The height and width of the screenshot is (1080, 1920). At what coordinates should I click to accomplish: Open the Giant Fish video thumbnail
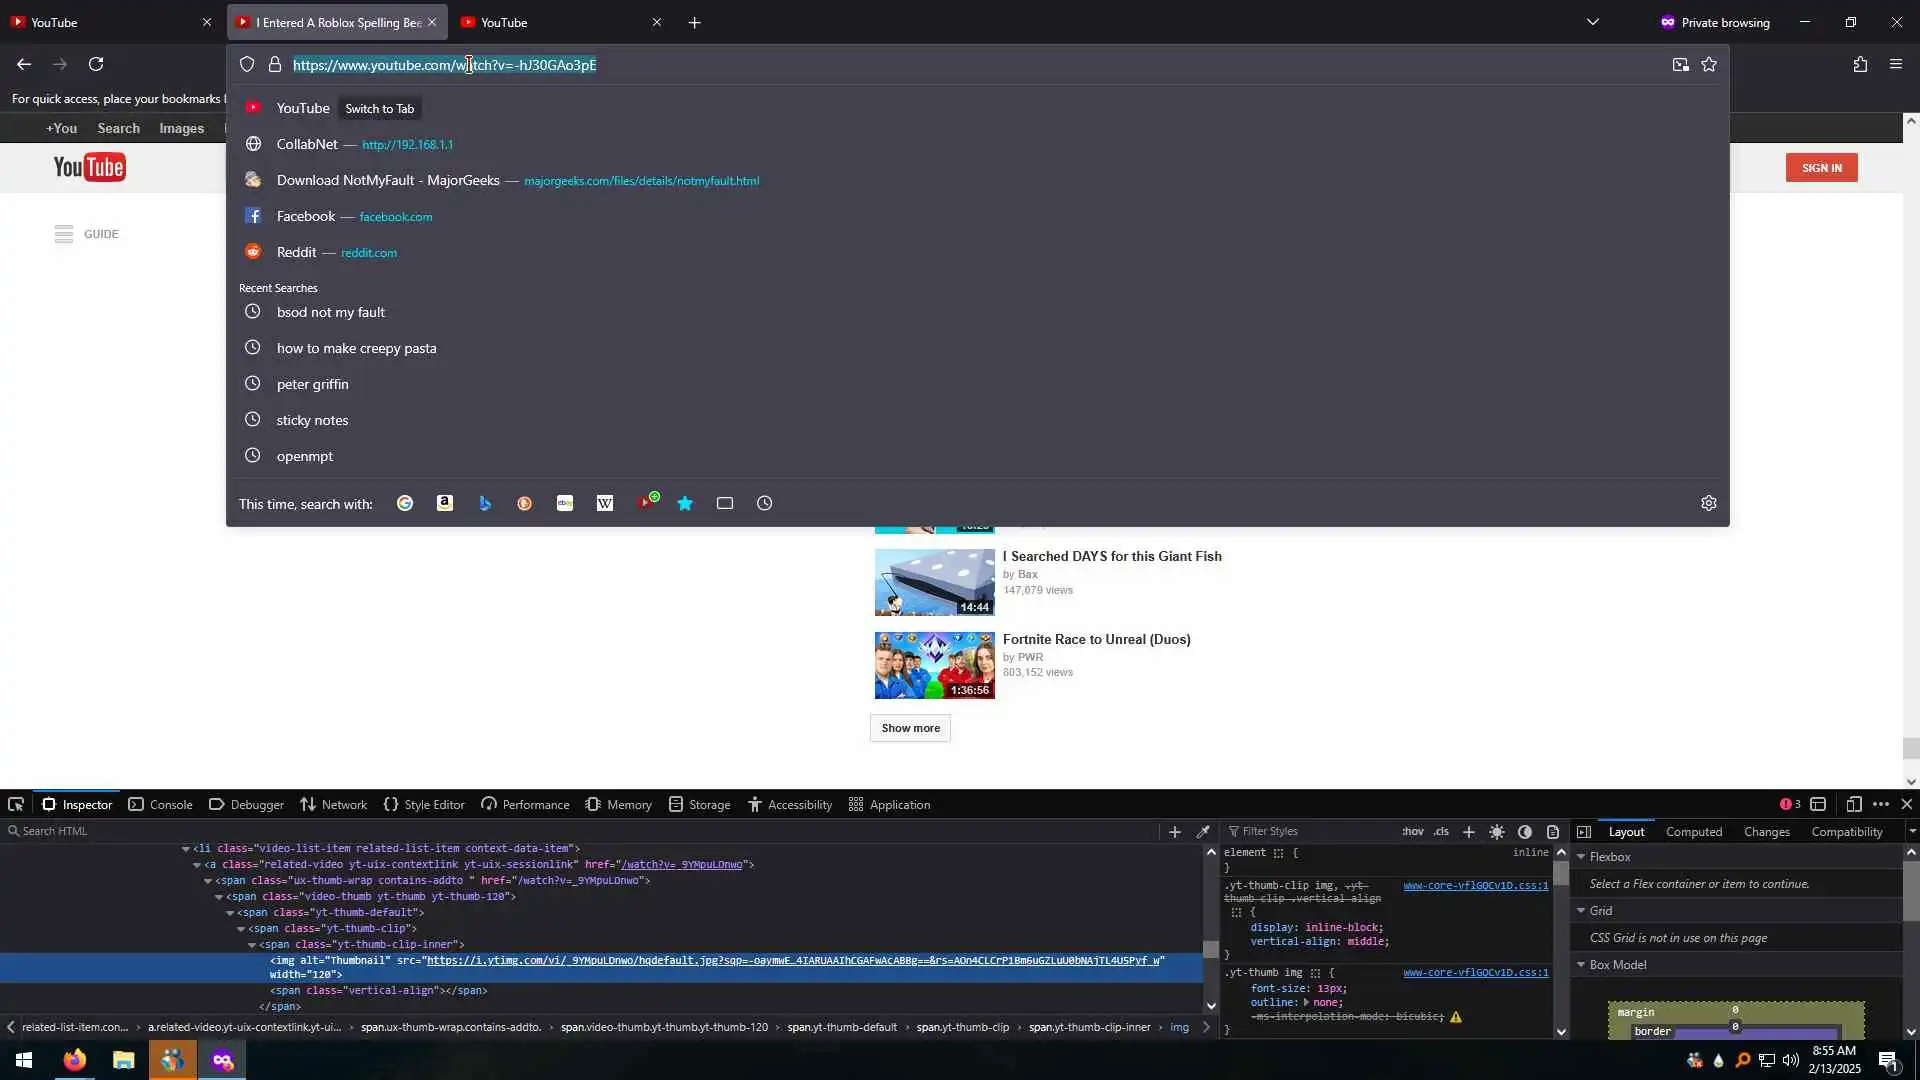click(x=934, y=582)
